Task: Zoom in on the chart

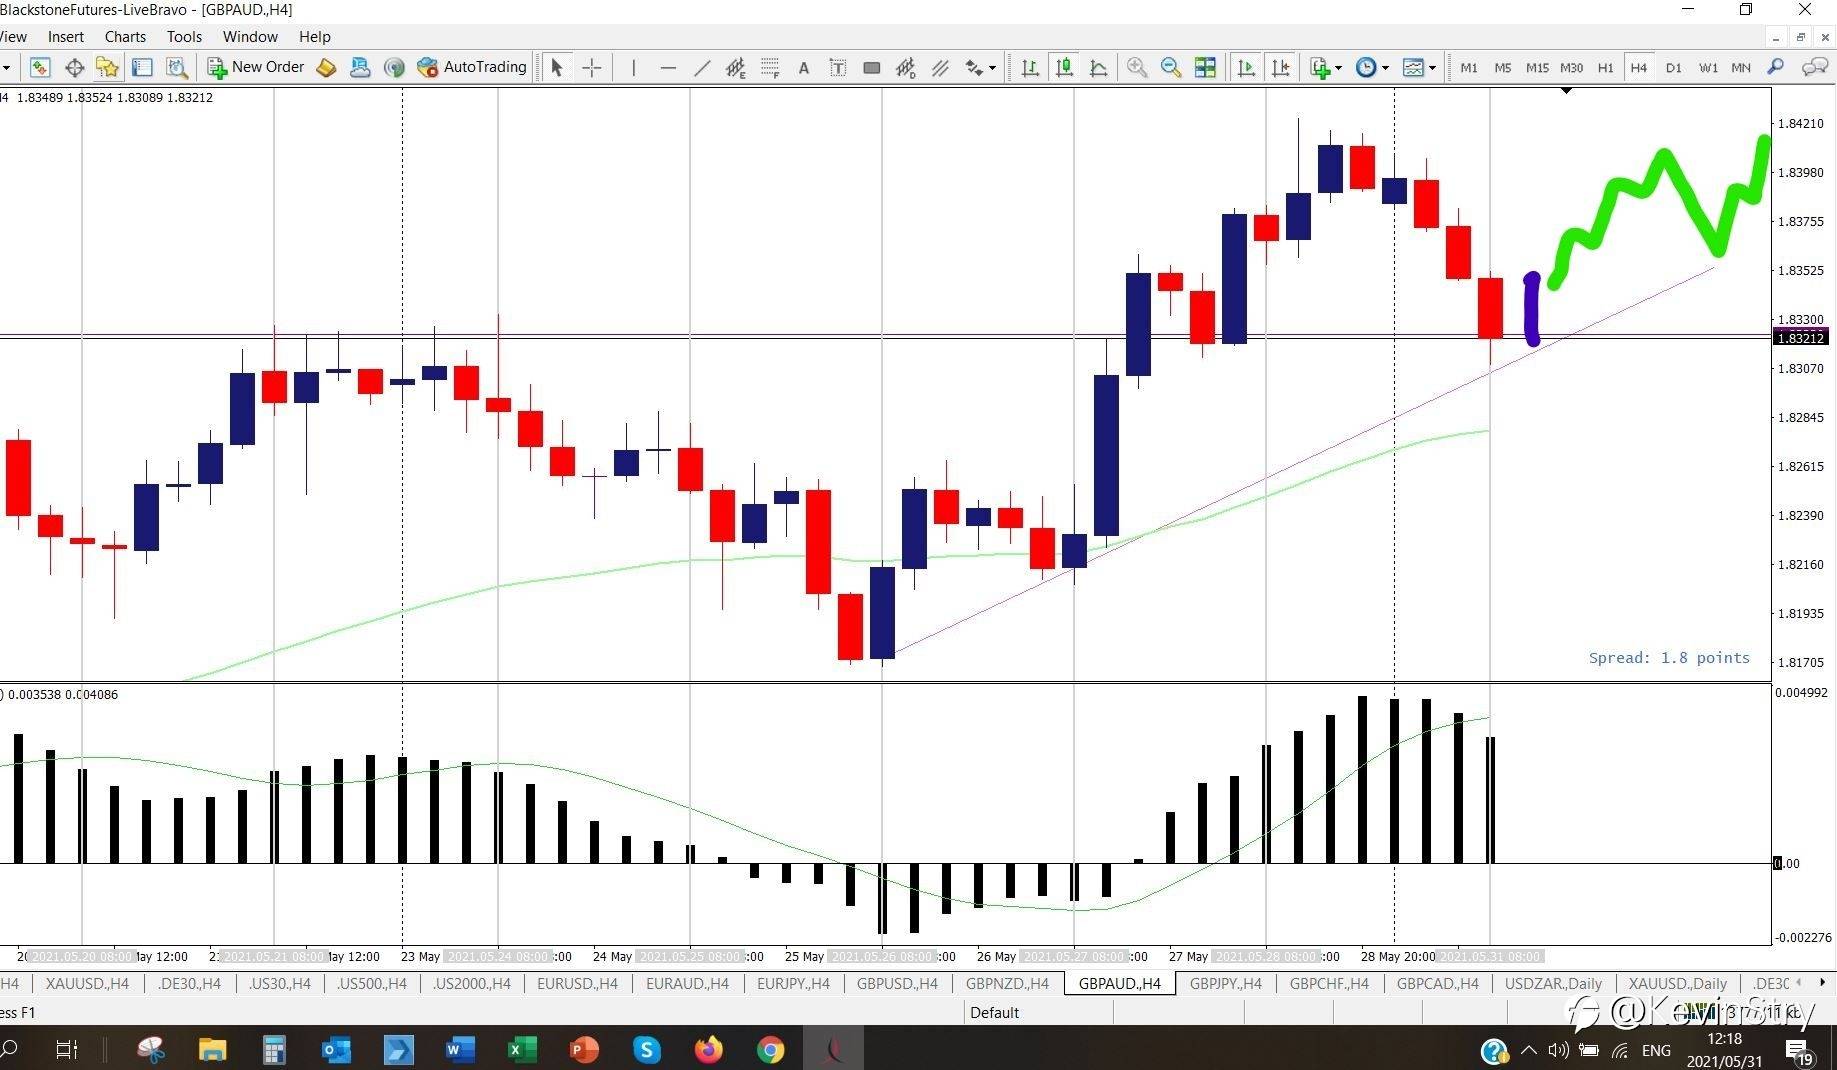Action: point(1137,67)
